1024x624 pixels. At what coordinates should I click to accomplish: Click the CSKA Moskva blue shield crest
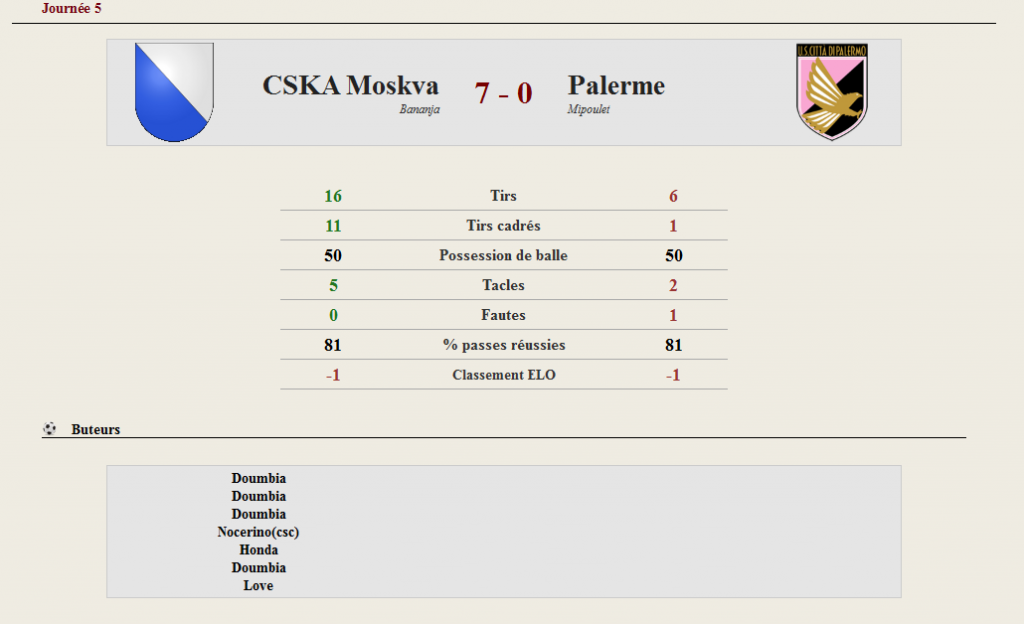coord(174,92)
